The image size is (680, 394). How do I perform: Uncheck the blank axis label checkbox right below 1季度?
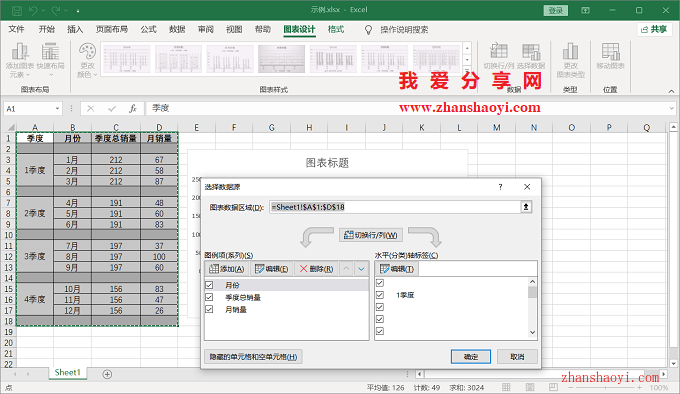point(380,307)
